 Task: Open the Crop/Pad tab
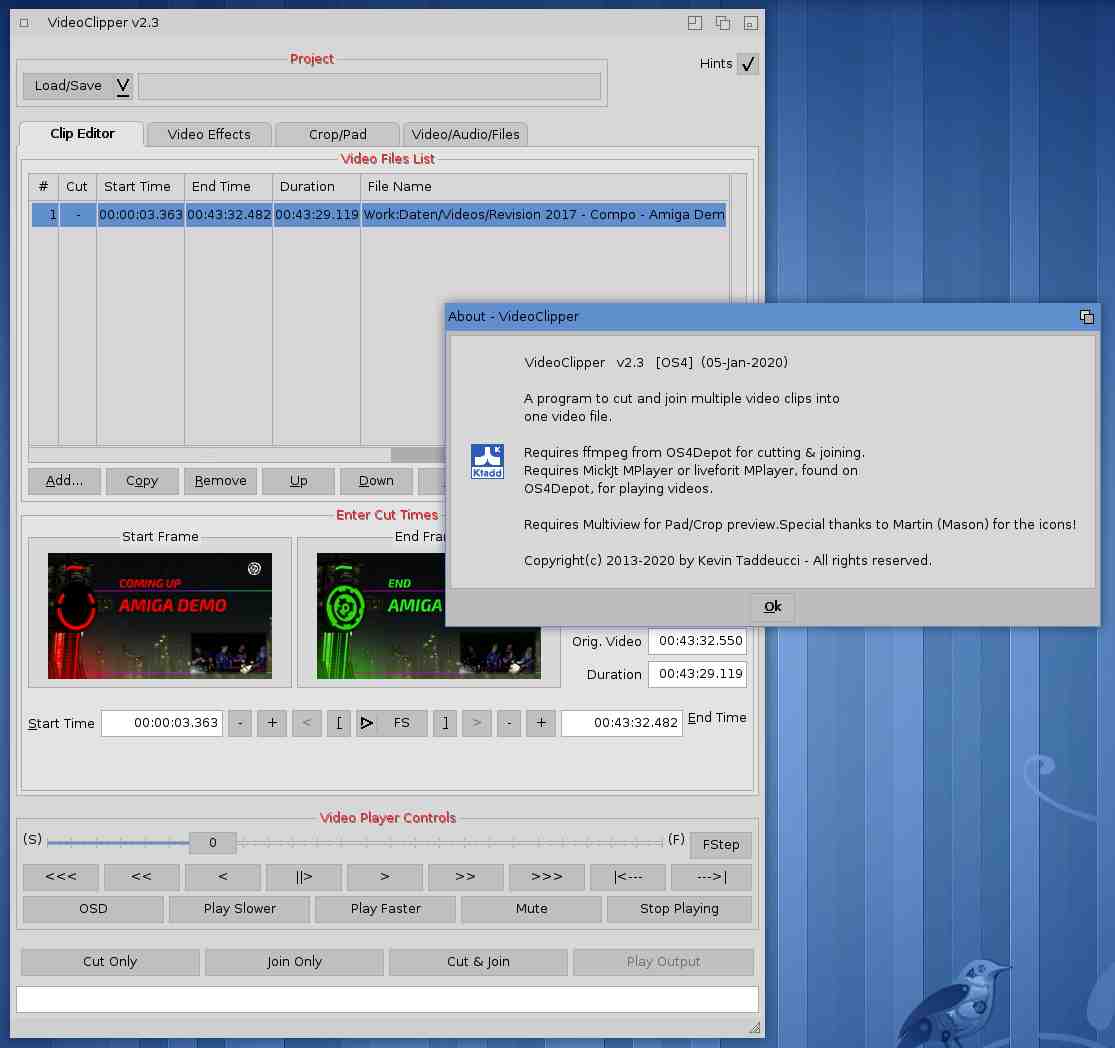click(337, 134)
